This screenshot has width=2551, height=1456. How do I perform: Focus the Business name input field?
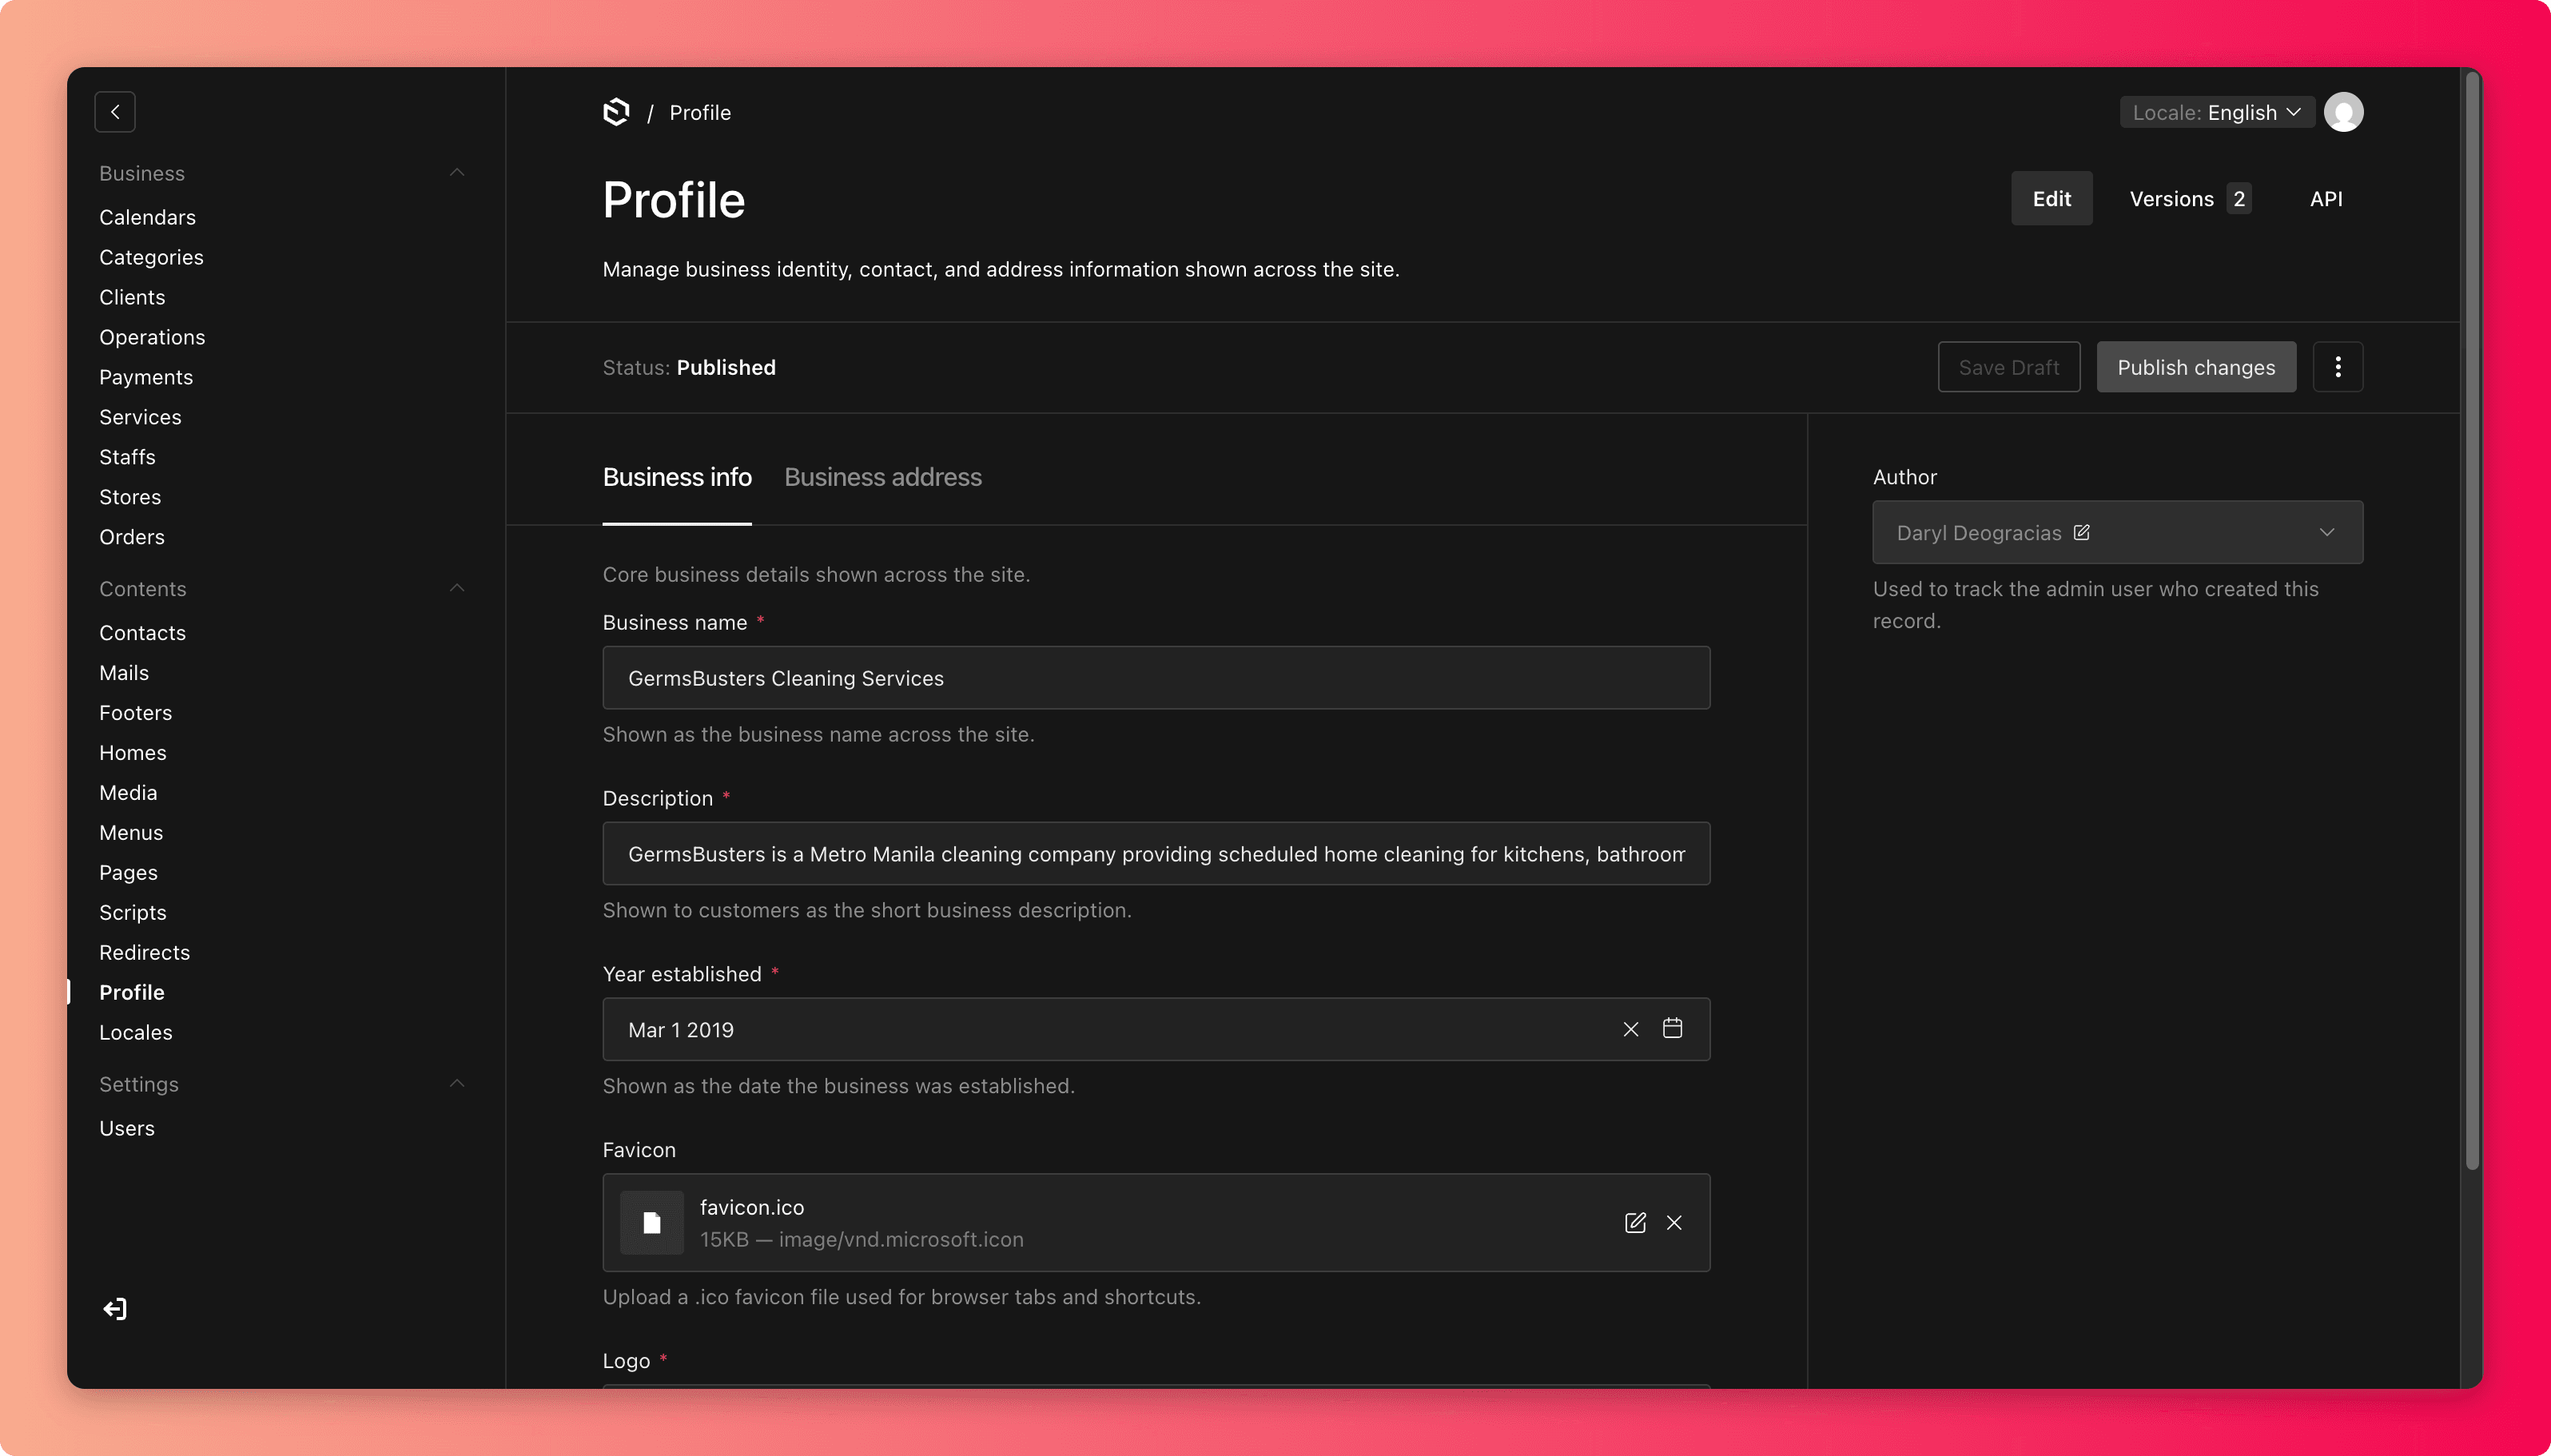1156,678
